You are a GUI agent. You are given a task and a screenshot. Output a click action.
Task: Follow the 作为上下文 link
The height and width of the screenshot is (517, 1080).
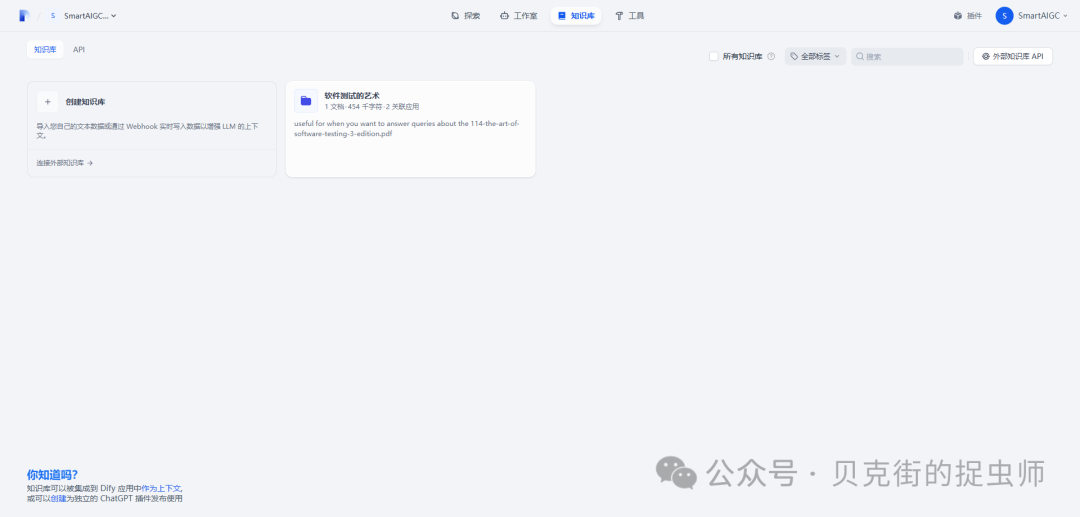[161, 487]
